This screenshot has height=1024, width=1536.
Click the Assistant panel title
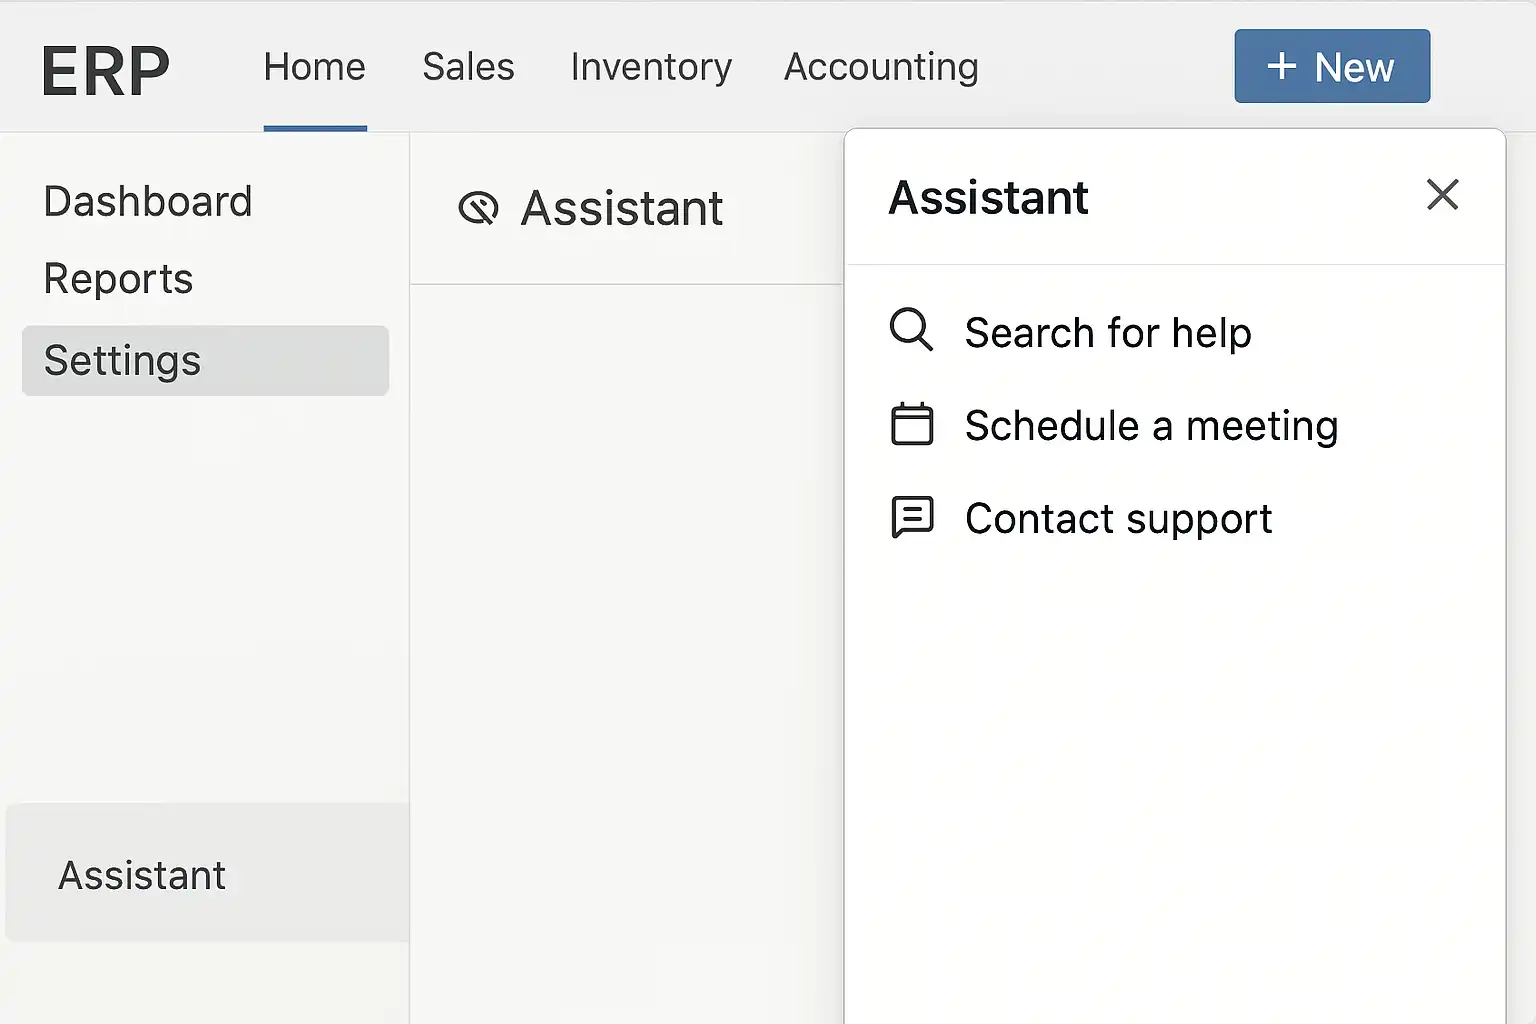[988, 197]
